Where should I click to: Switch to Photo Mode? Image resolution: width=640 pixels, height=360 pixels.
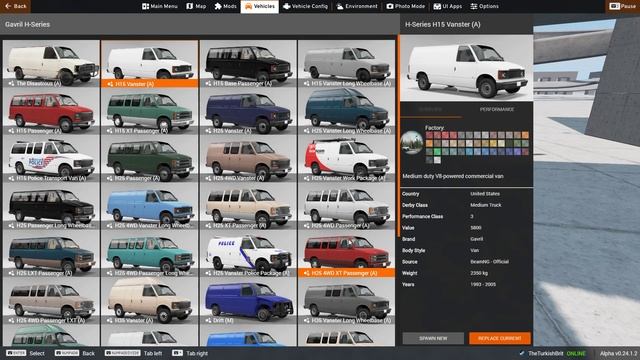(x=406, y=6)
